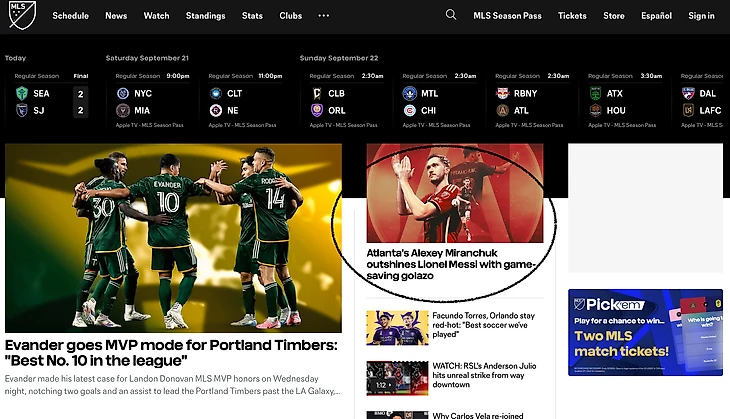Open MLS Season Pass link
Image resolution: width=730 pixels, height=419 pixels.
[507, 15]
